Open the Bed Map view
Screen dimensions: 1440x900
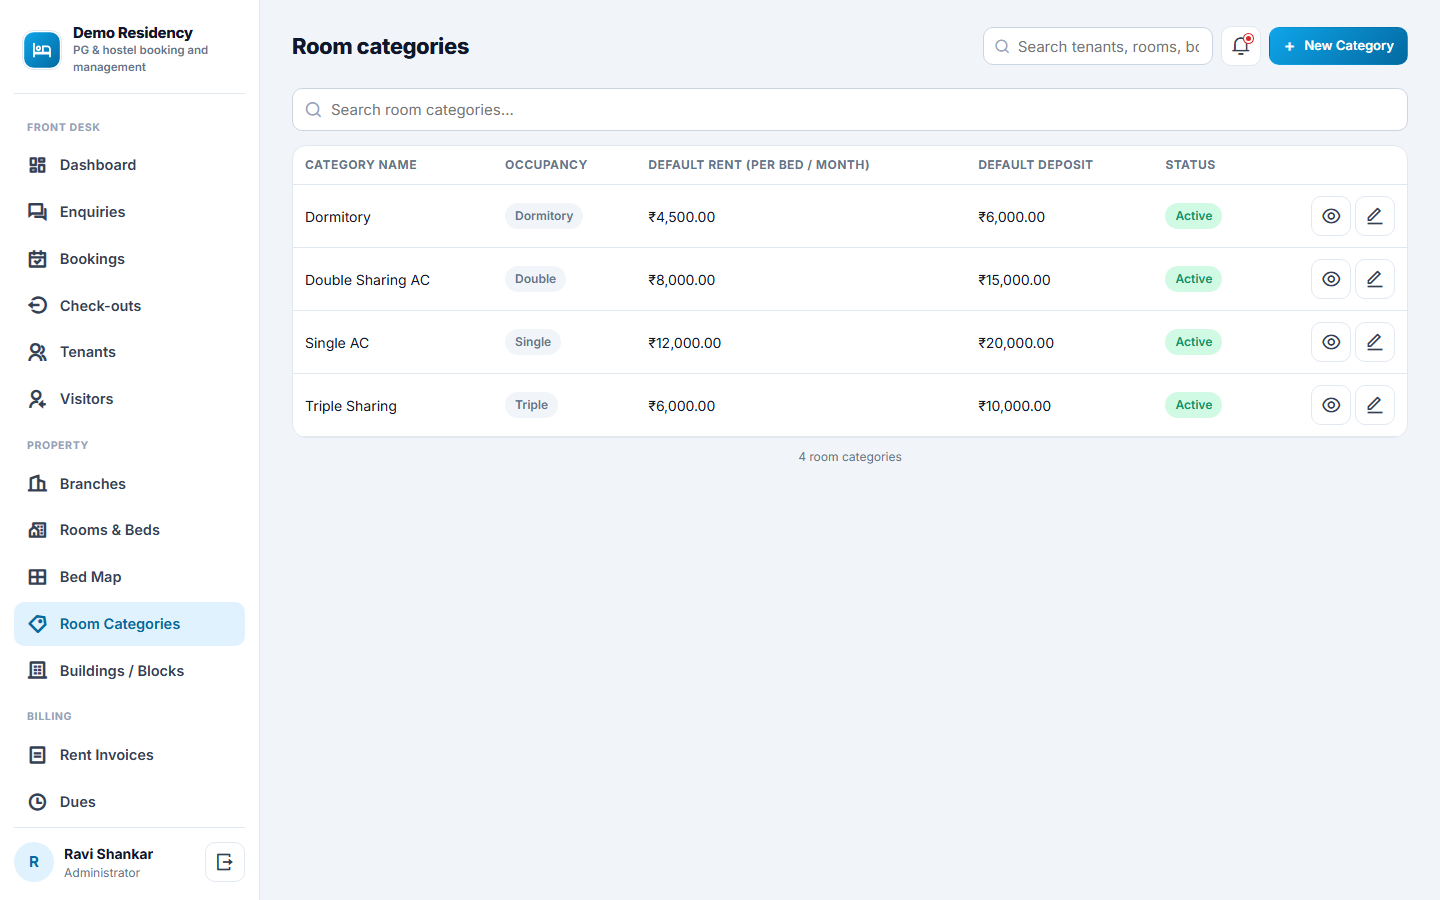tap(129, 577)
